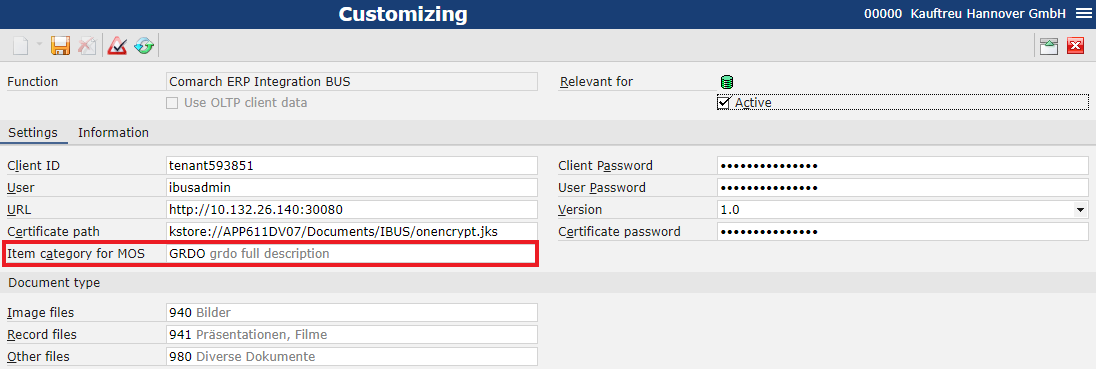Open the Version dropdown
The height and width of the screenshot is (369, 1096).
[x=1080, y=209]
